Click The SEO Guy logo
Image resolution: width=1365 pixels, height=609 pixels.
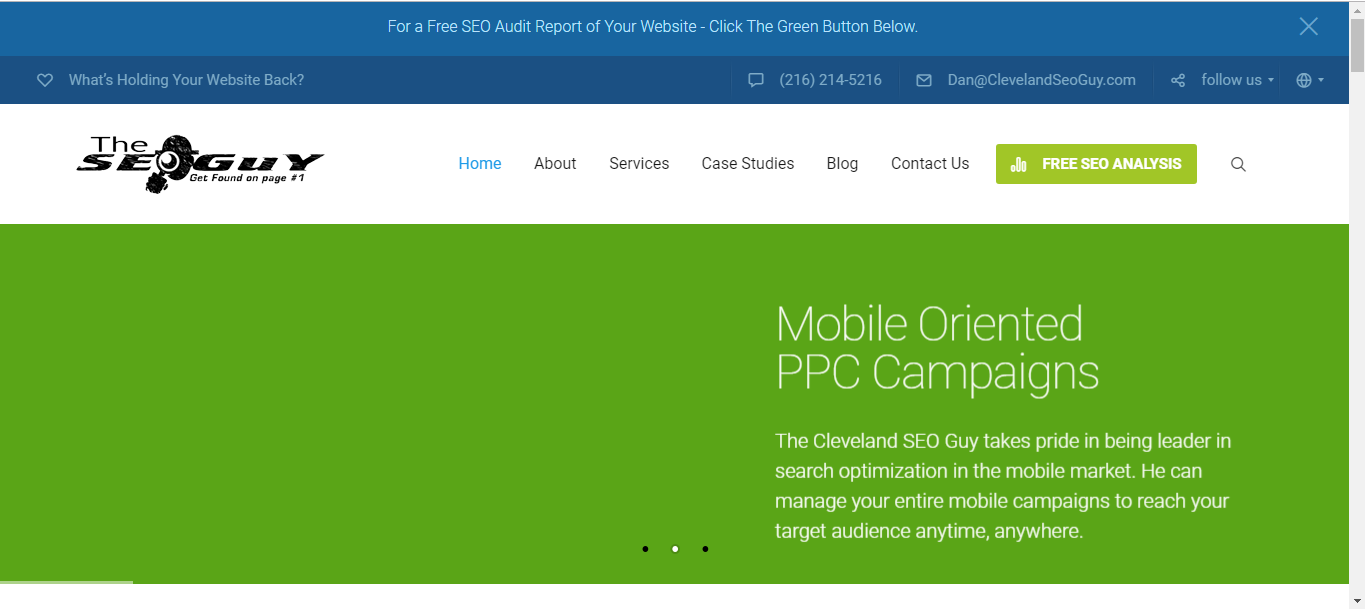200,164
